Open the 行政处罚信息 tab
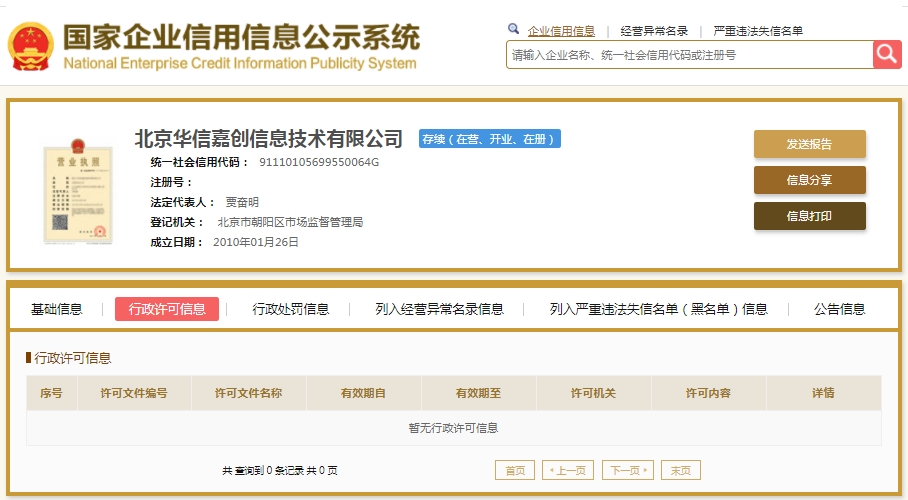Image resolution: width=908 pixels, height=500 pixels. tap(291, 309)
